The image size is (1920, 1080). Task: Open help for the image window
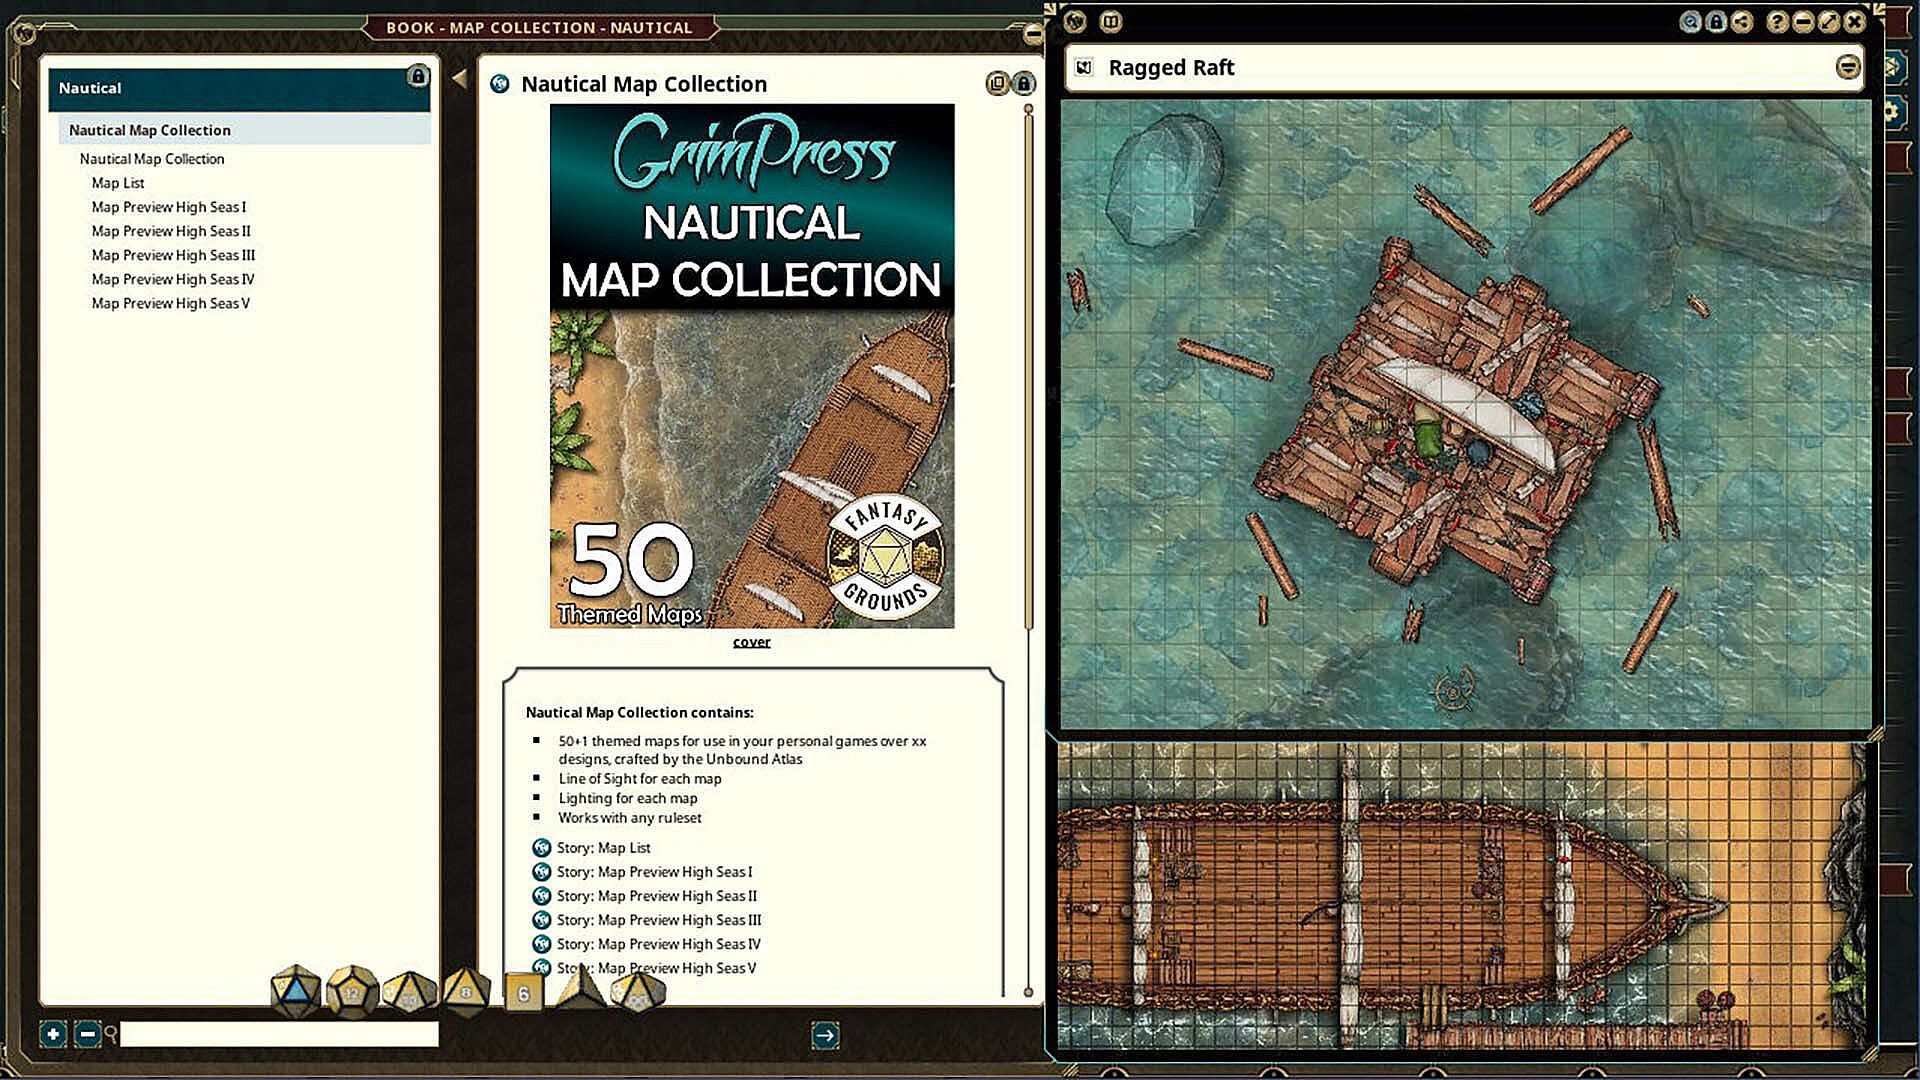[1777, 22]
